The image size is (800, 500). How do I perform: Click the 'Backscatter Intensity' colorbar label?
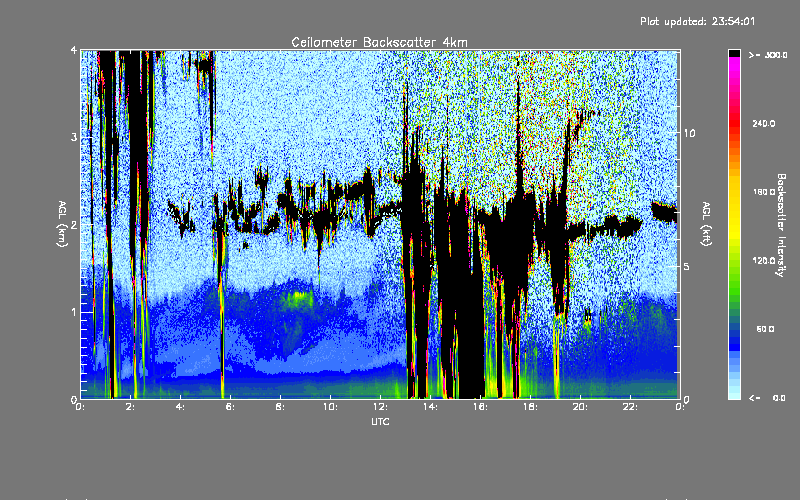(781, 225)
